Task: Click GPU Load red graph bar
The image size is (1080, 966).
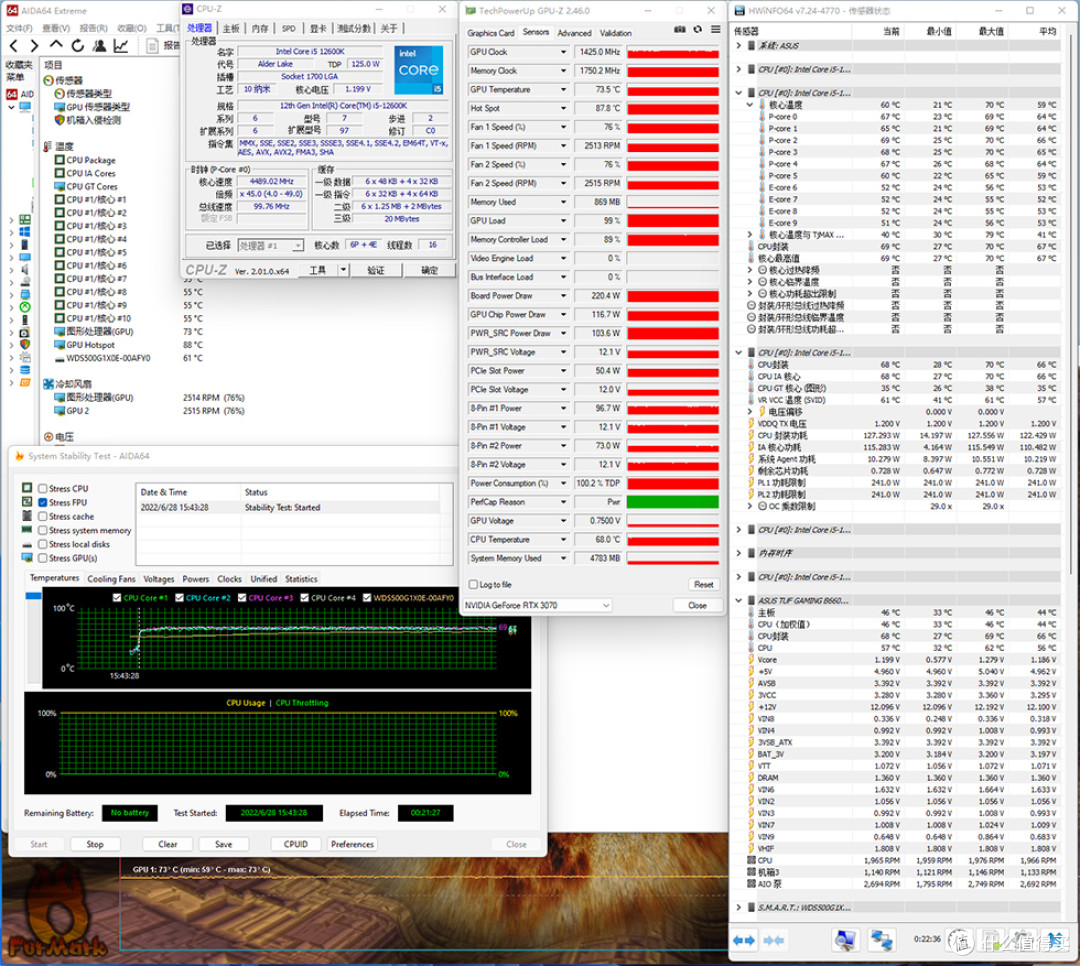Action: point(673,220)
